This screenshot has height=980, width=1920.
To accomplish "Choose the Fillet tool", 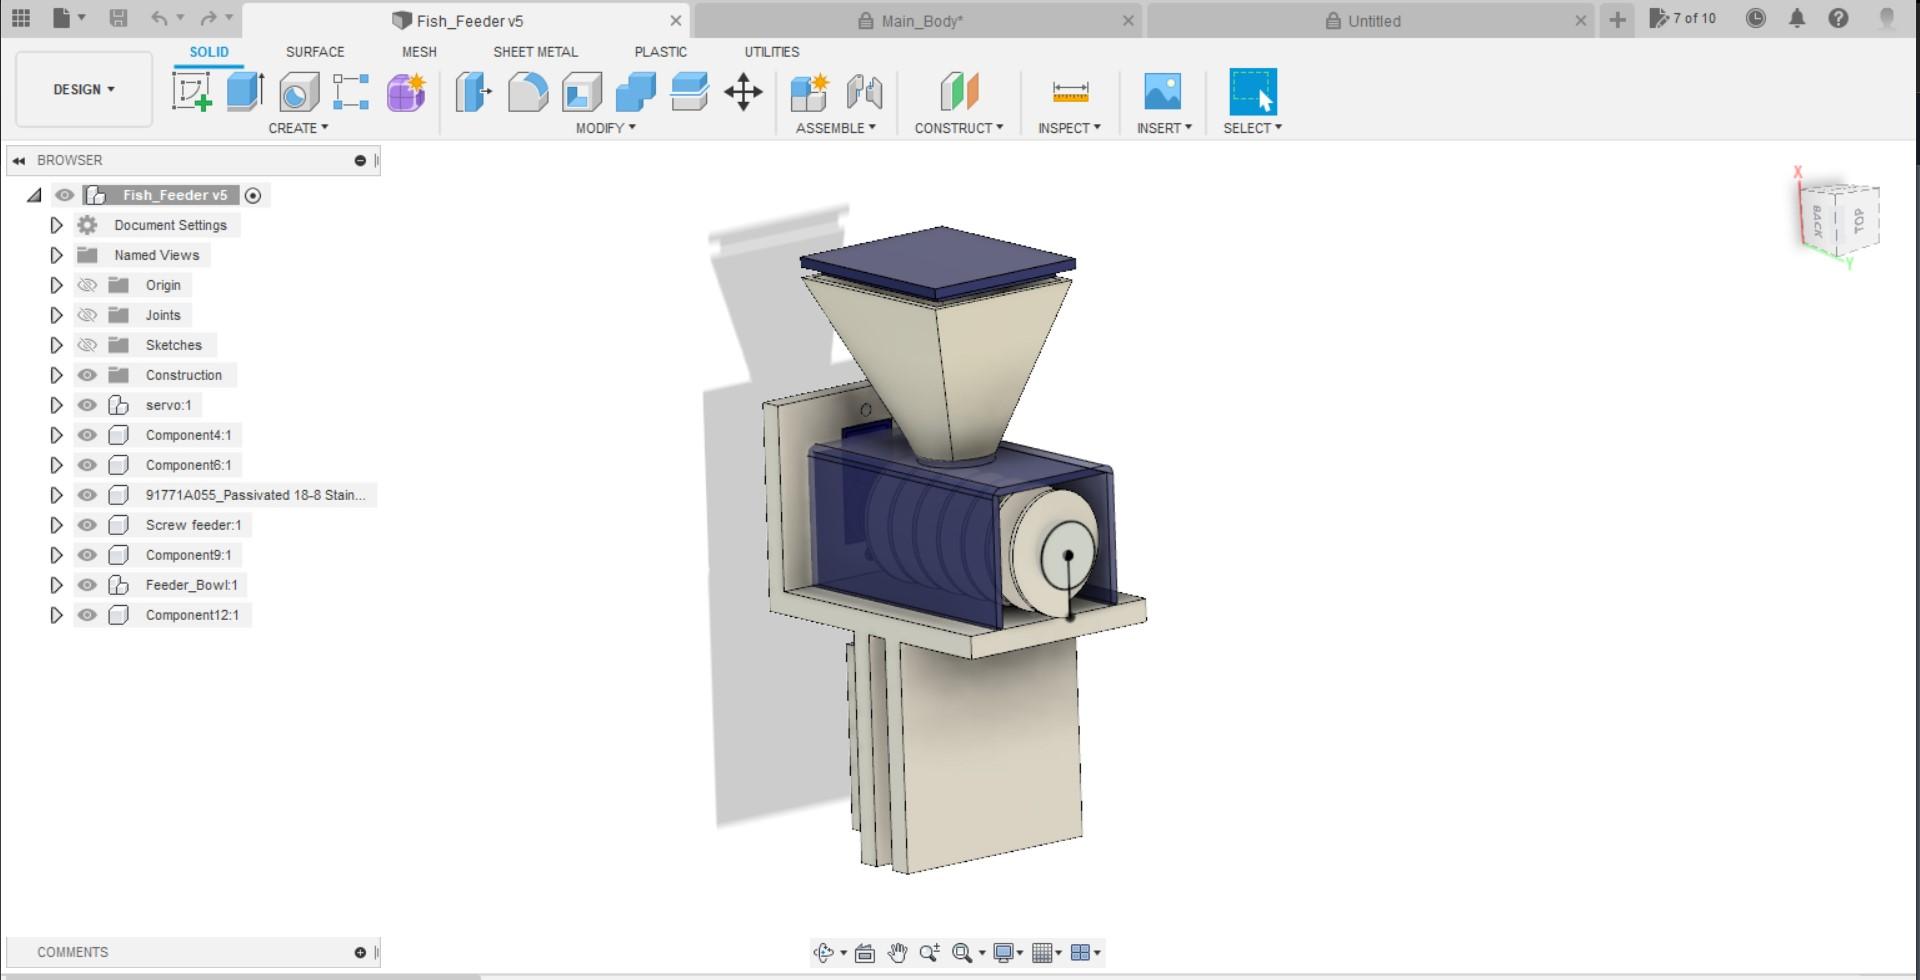I will click(x=528, y=92).
